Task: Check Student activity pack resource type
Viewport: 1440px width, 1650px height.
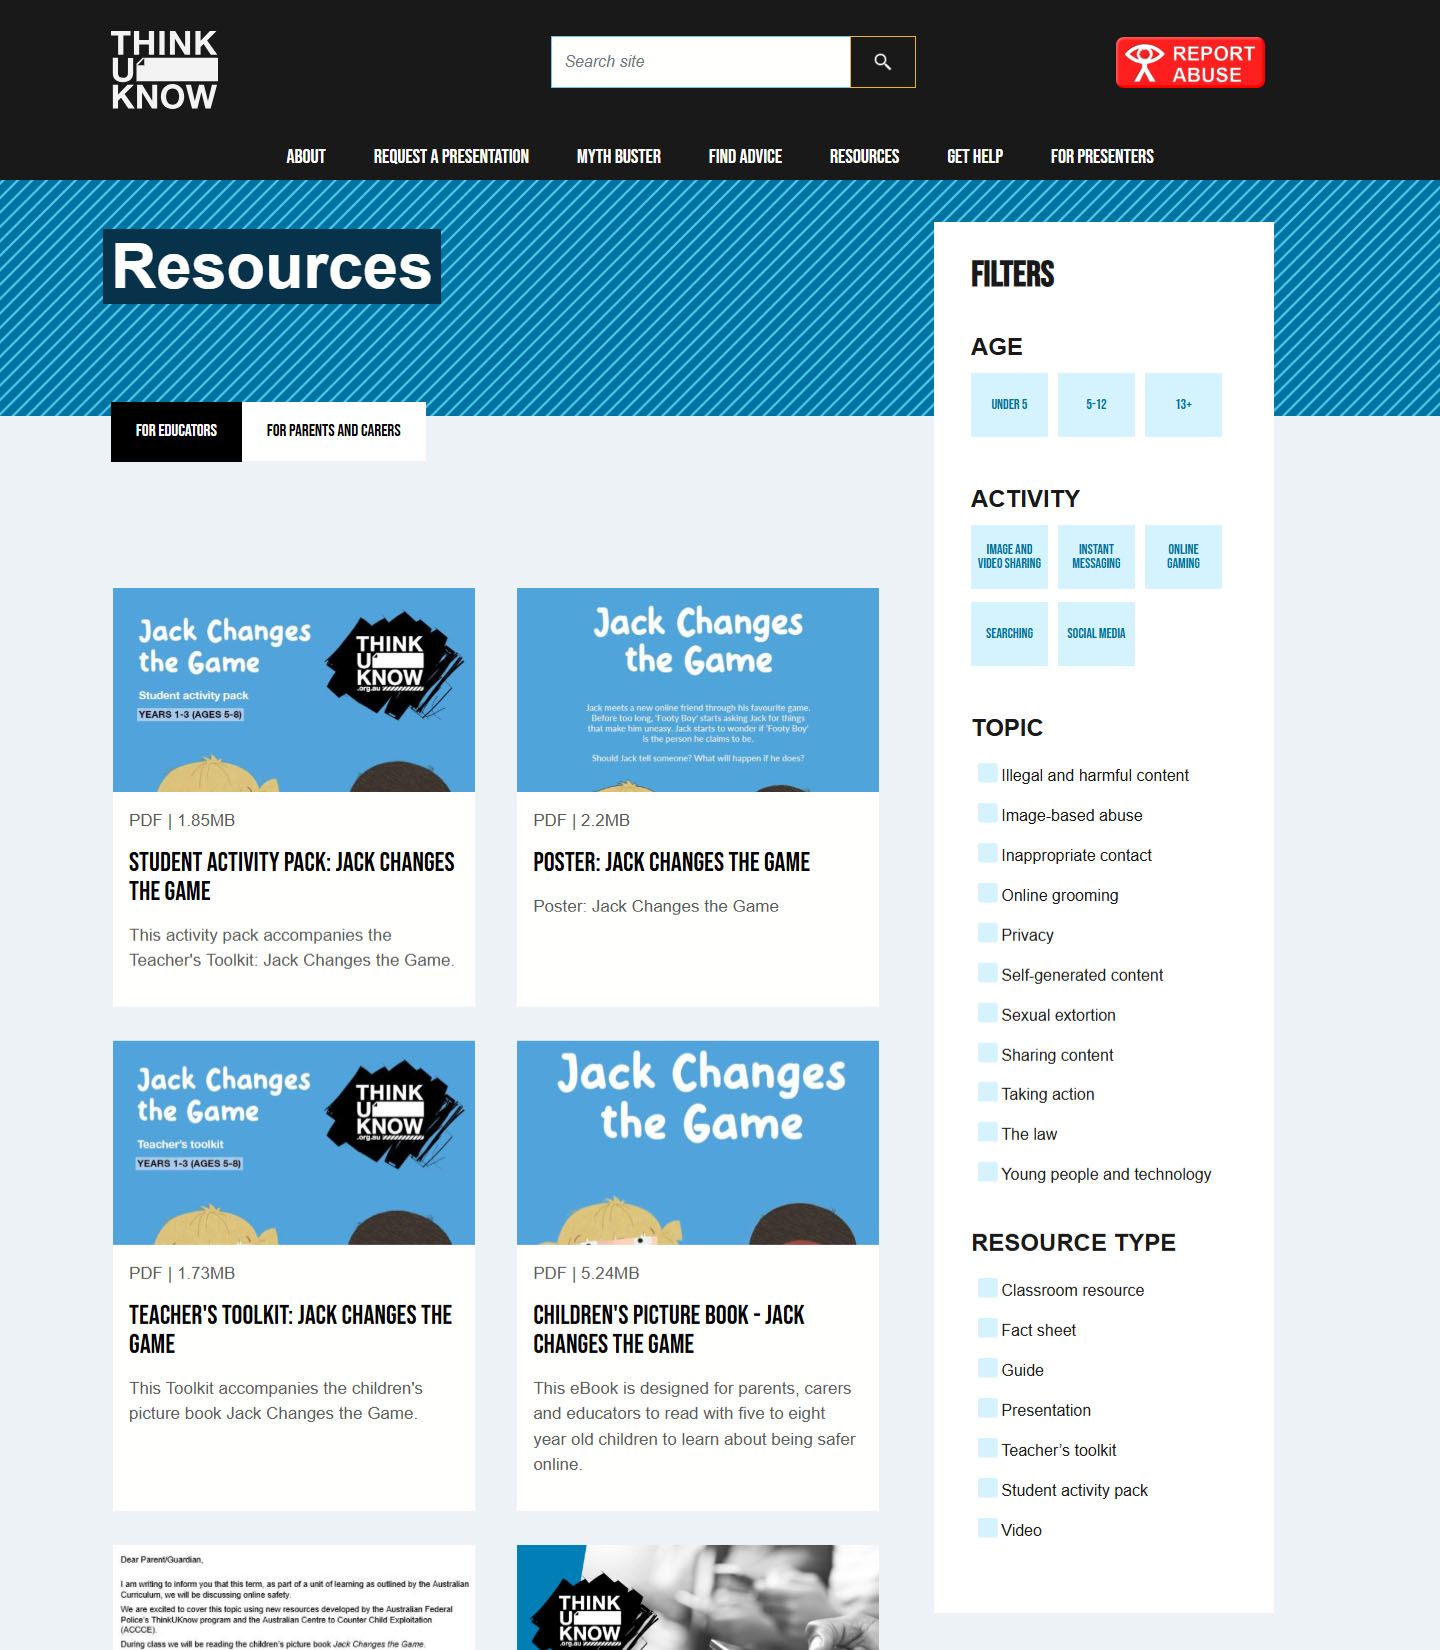Action: point(988,1489)
